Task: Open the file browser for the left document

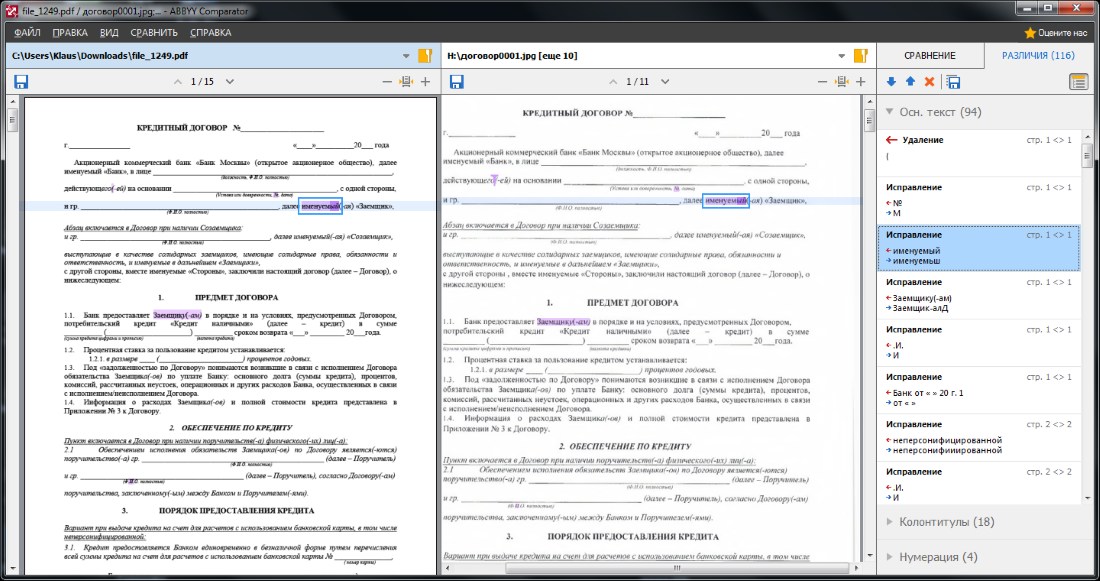Action: click(424, 56)
